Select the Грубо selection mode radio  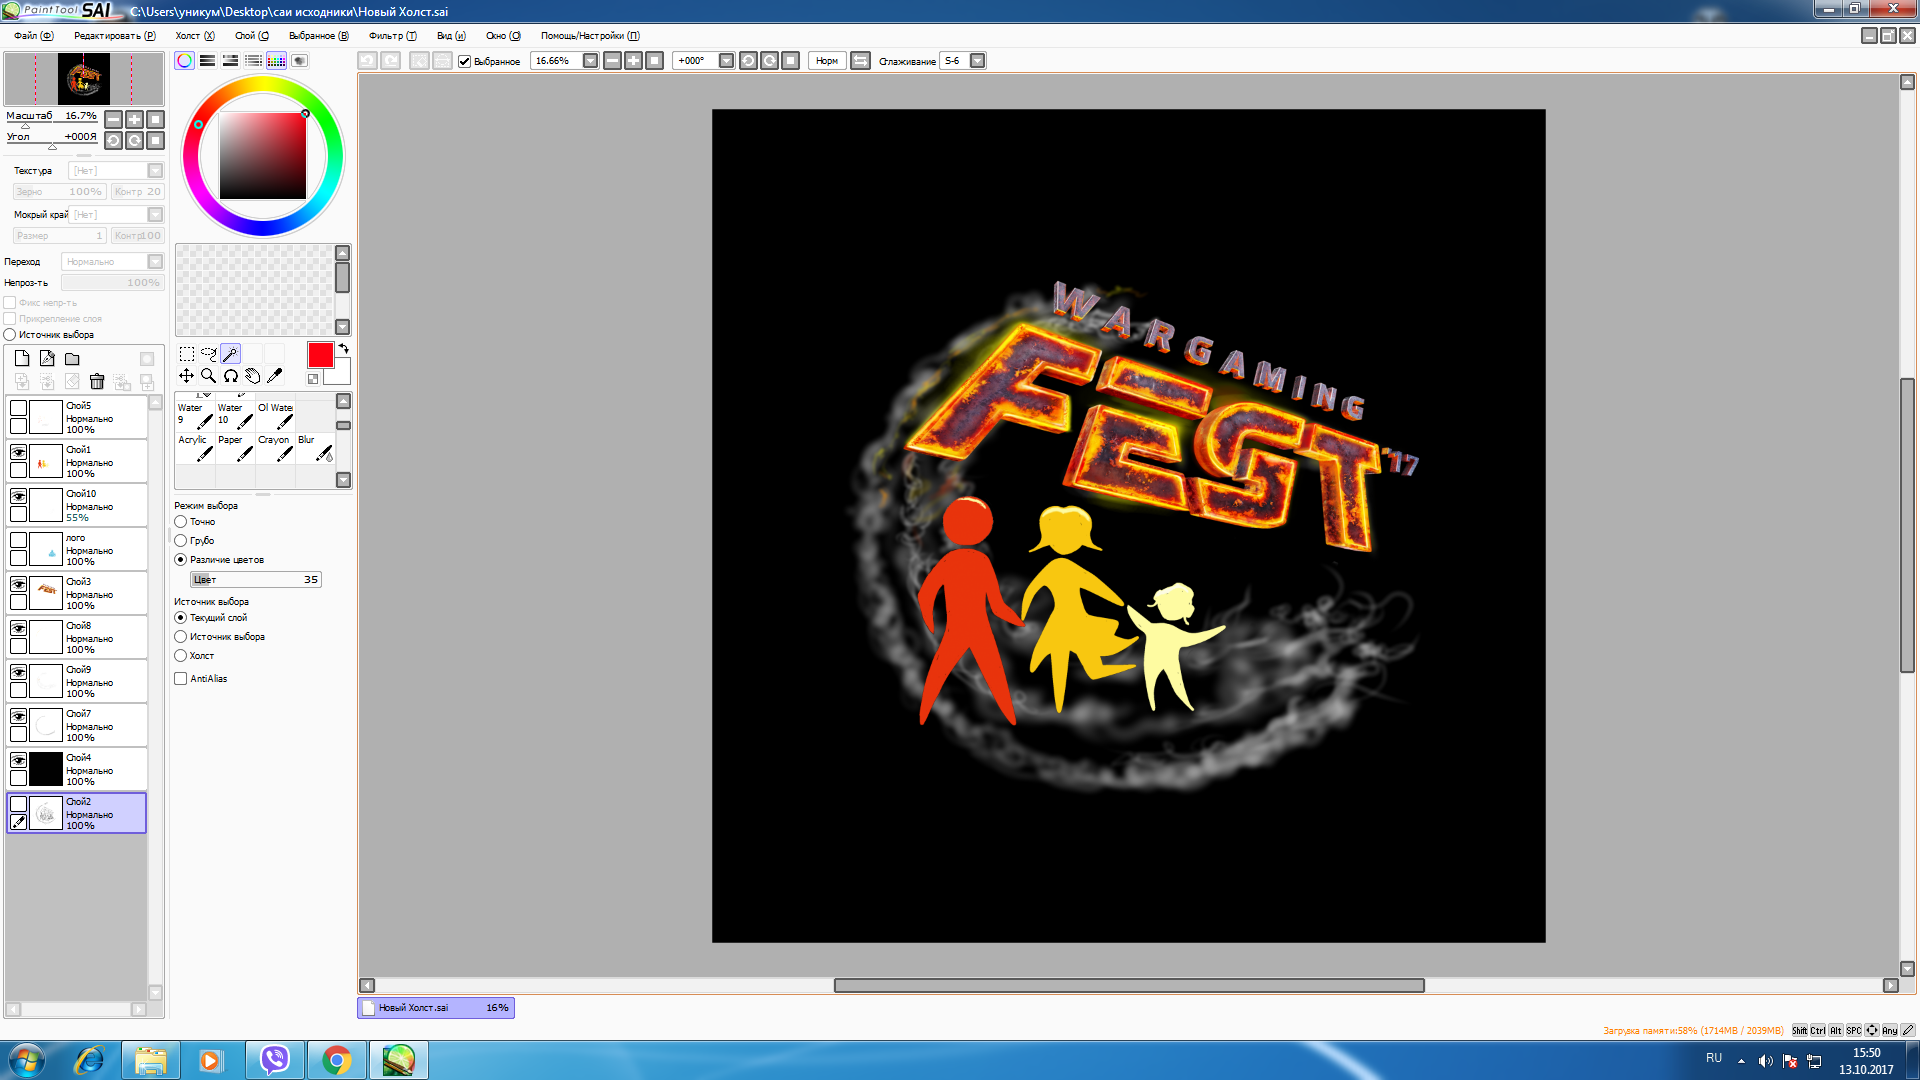181,541
